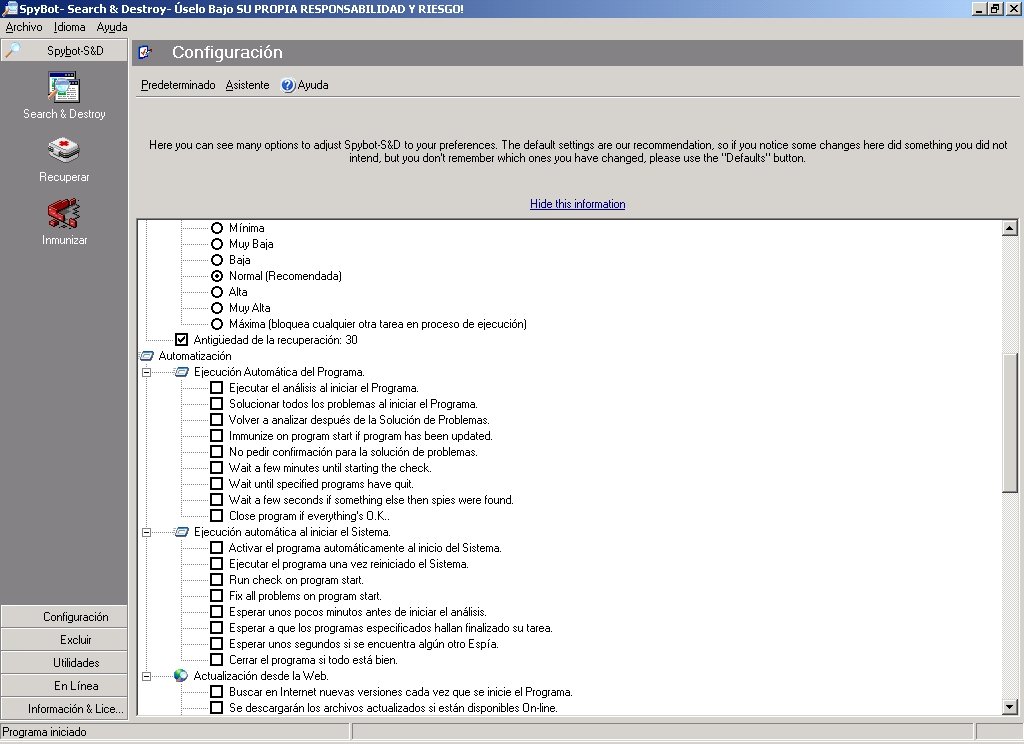Screen dimensions: 1024x744
Task: Open the Utilidades sidebar section
Action: pos(64,662)
